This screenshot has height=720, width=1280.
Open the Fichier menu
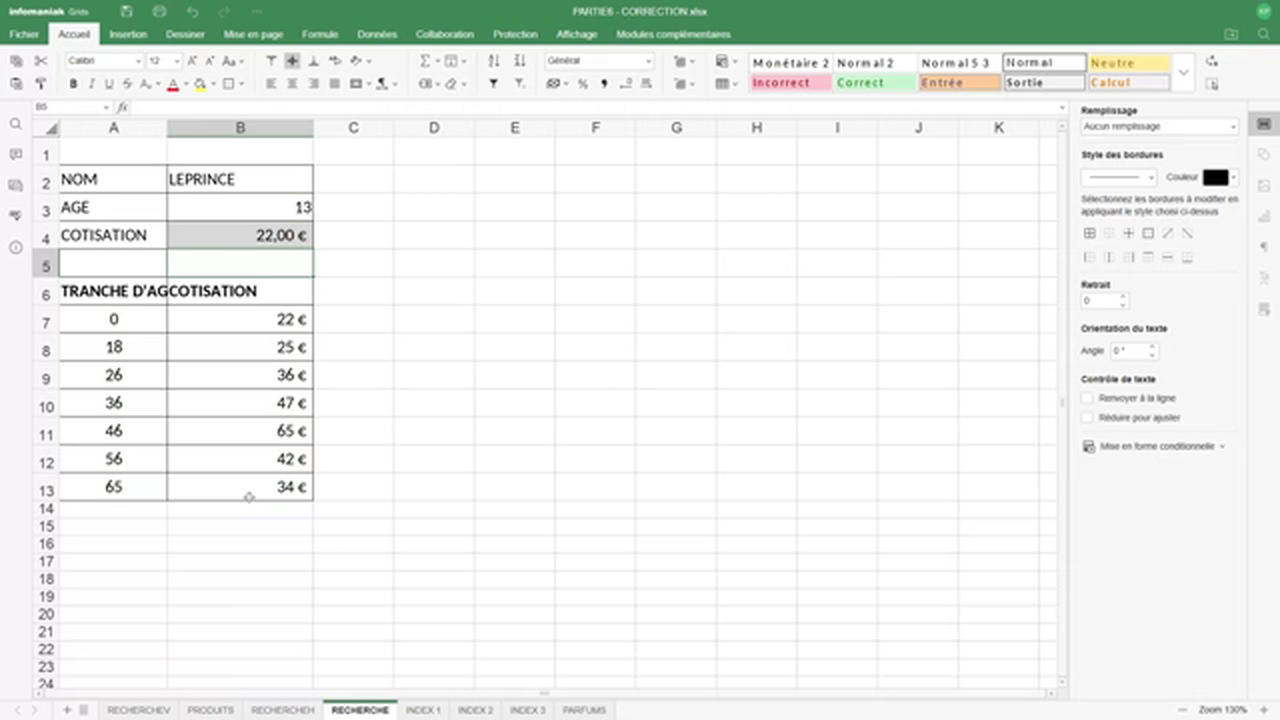pos(24,34)
